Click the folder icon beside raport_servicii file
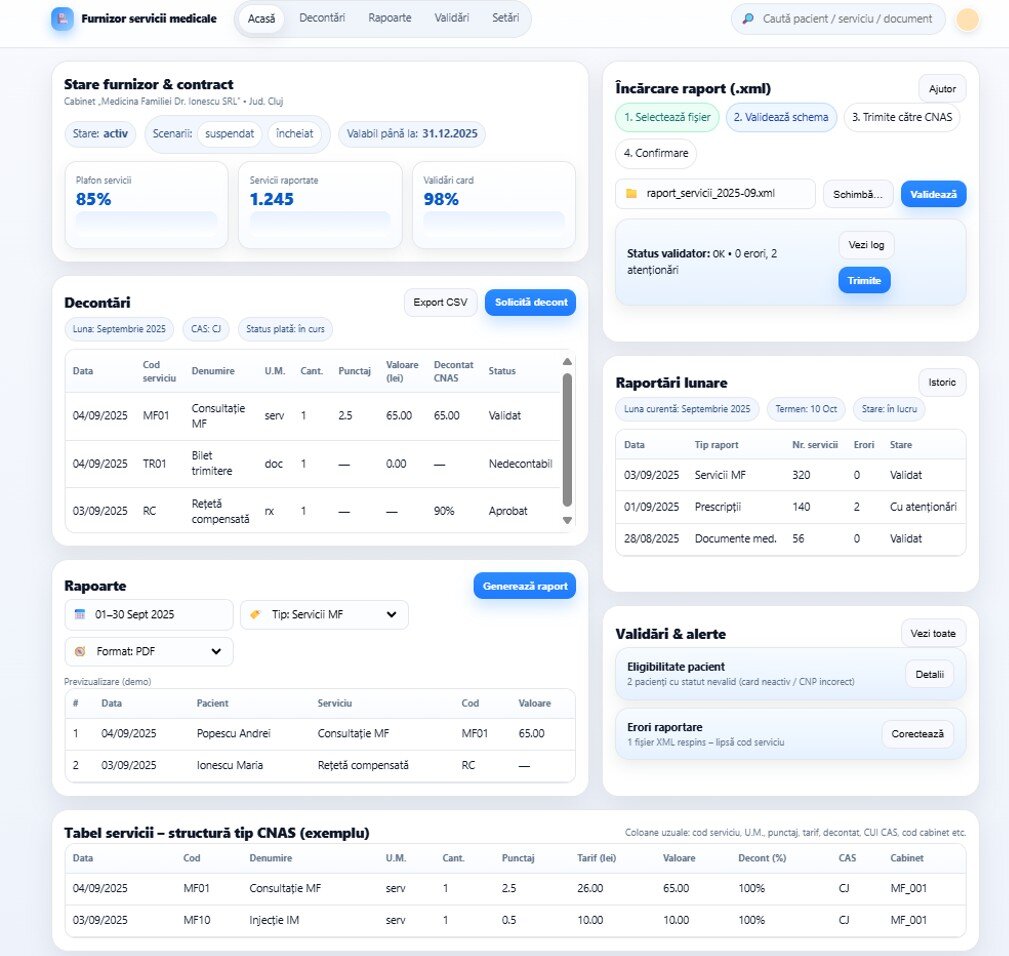 pyautogui.click(x=631, y=193)
